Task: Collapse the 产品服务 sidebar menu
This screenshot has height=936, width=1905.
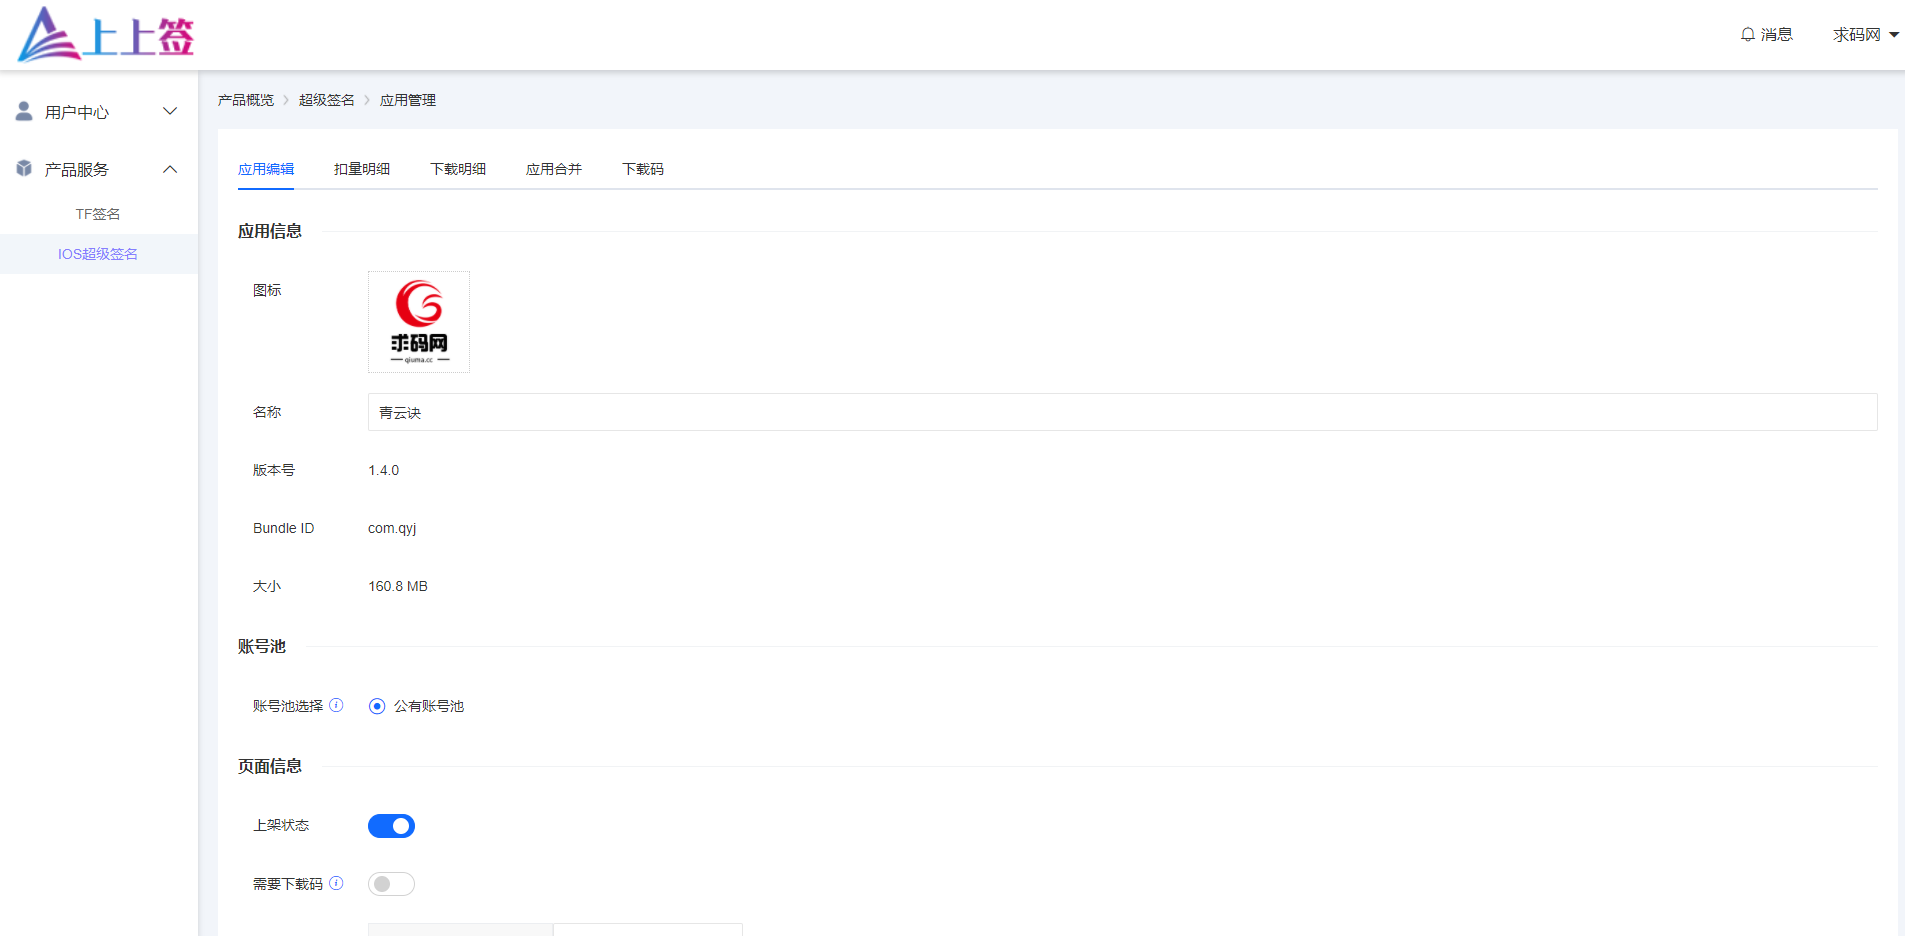Action: (x=97, y=170)
